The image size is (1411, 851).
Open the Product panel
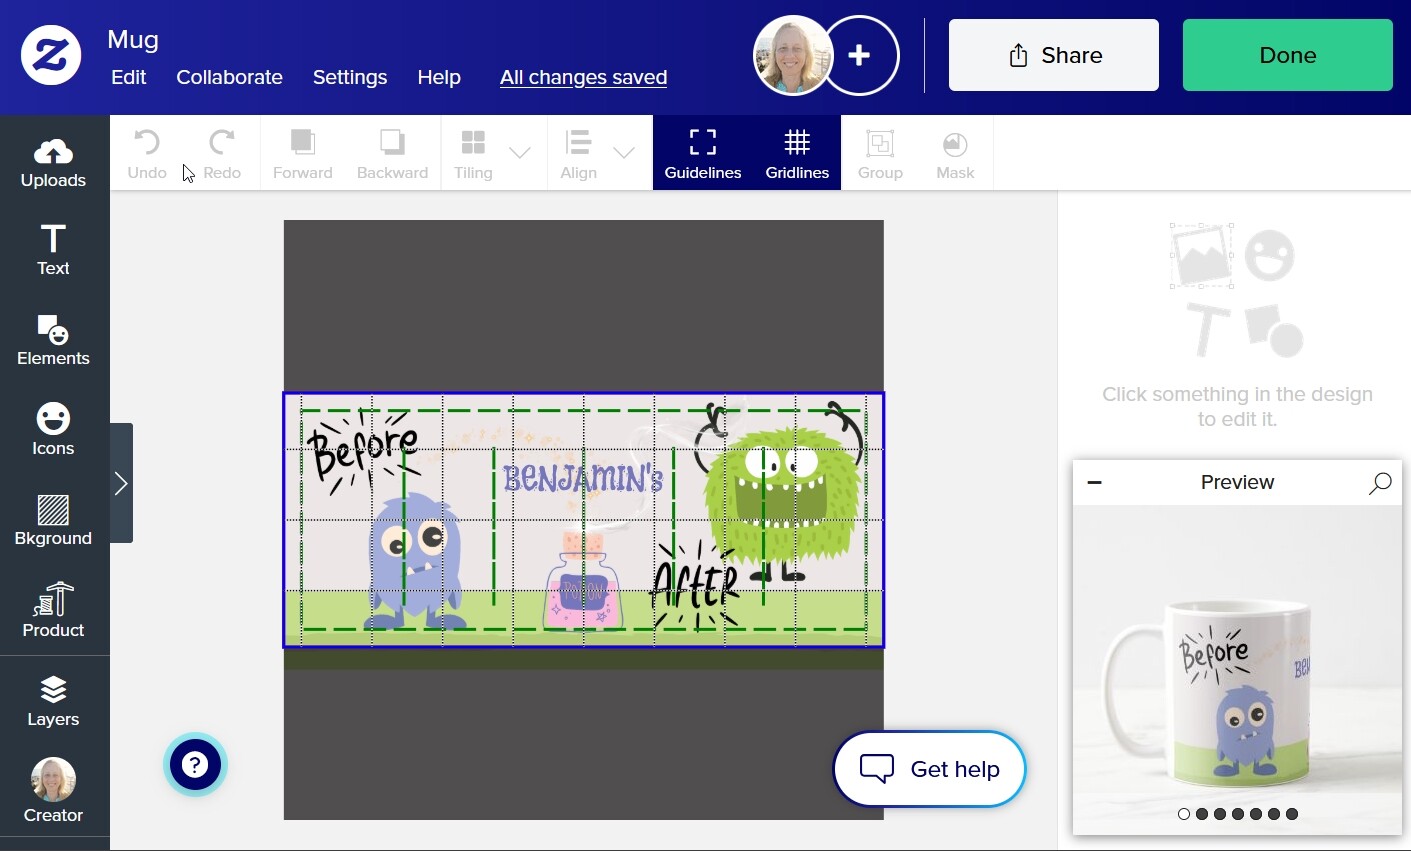click(x=54, y=610)
